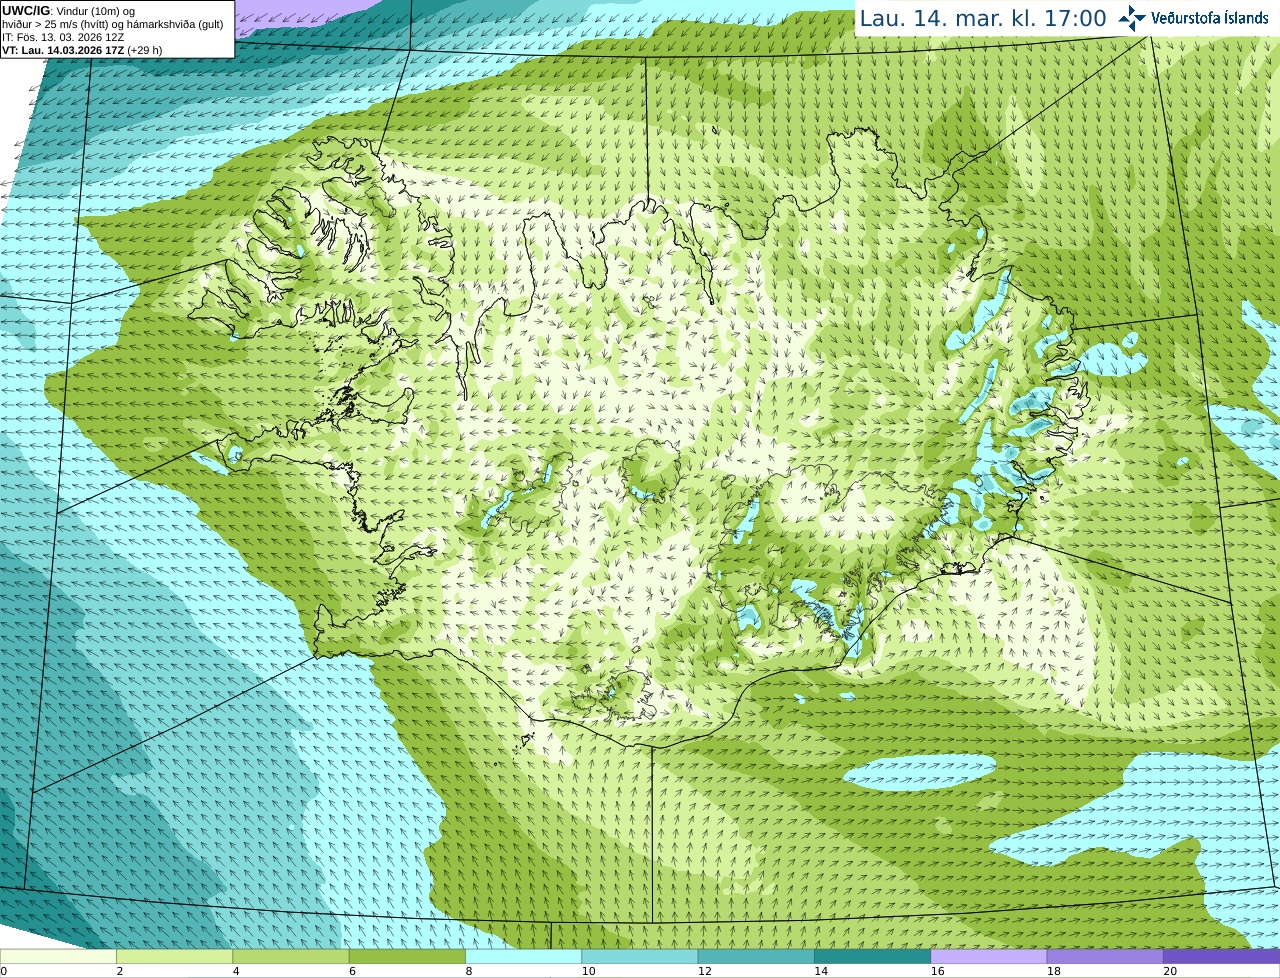This screenshot has height=978, width=1280.
Task: Pick the 12–14 m/s teal legend swatch
Action: tap(756, 956)
